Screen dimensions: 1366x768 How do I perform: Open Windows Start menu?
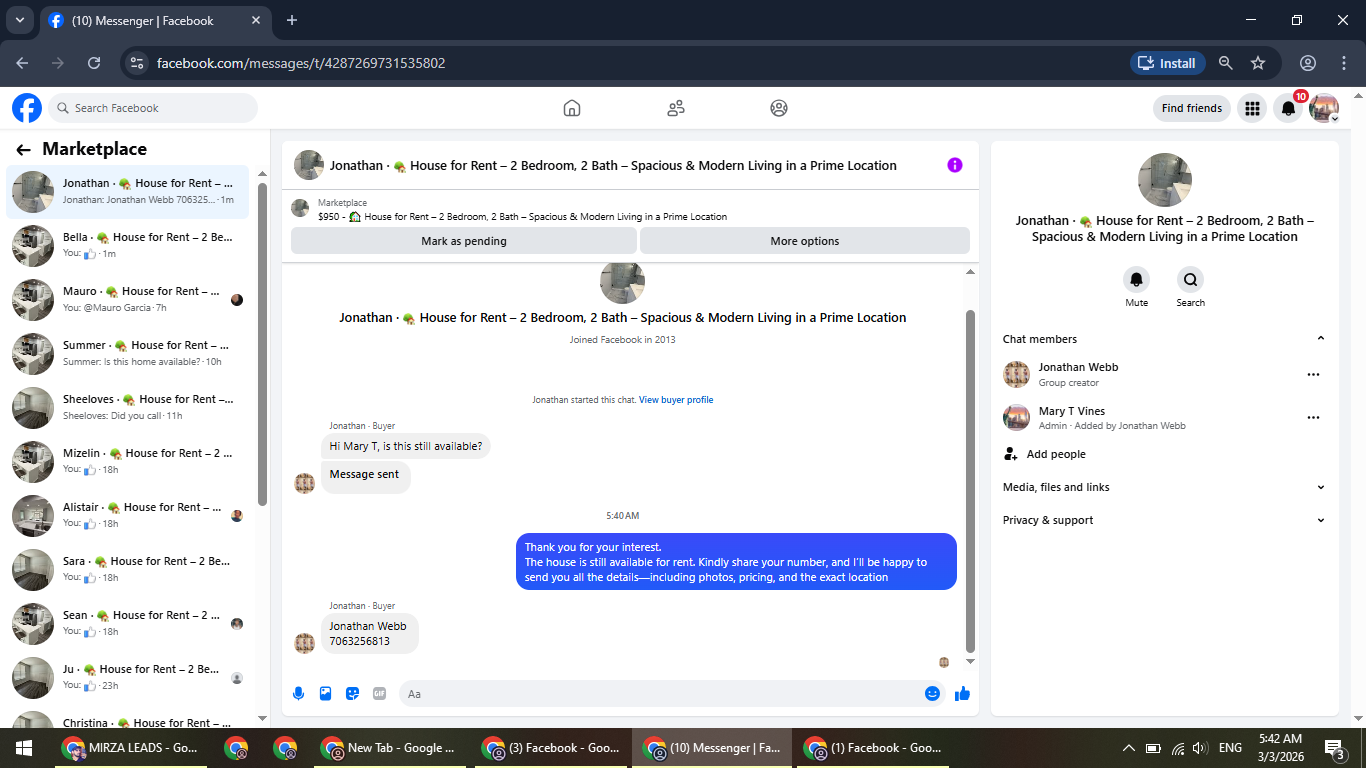pyautogui.click(x=24, y=748)
